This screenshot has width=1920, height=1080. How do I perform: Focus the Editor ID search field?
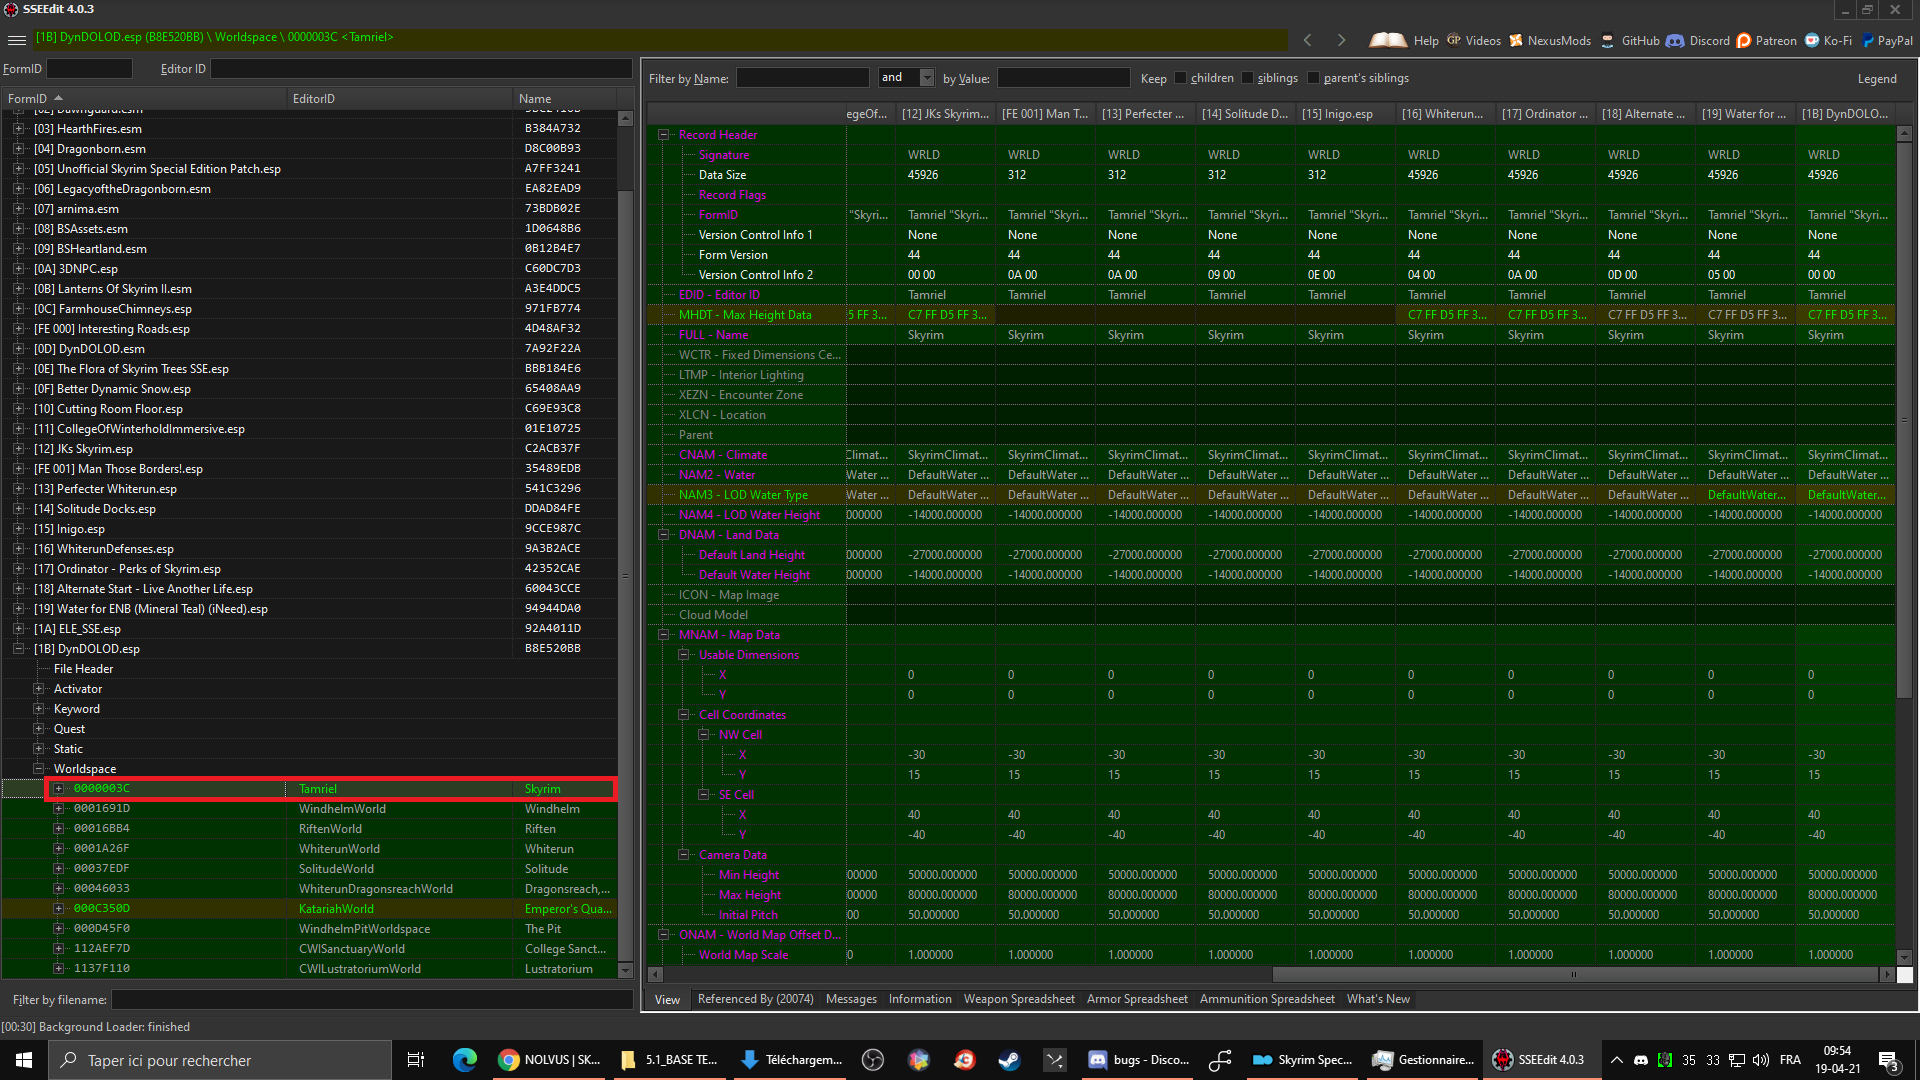tap(421, 69)
